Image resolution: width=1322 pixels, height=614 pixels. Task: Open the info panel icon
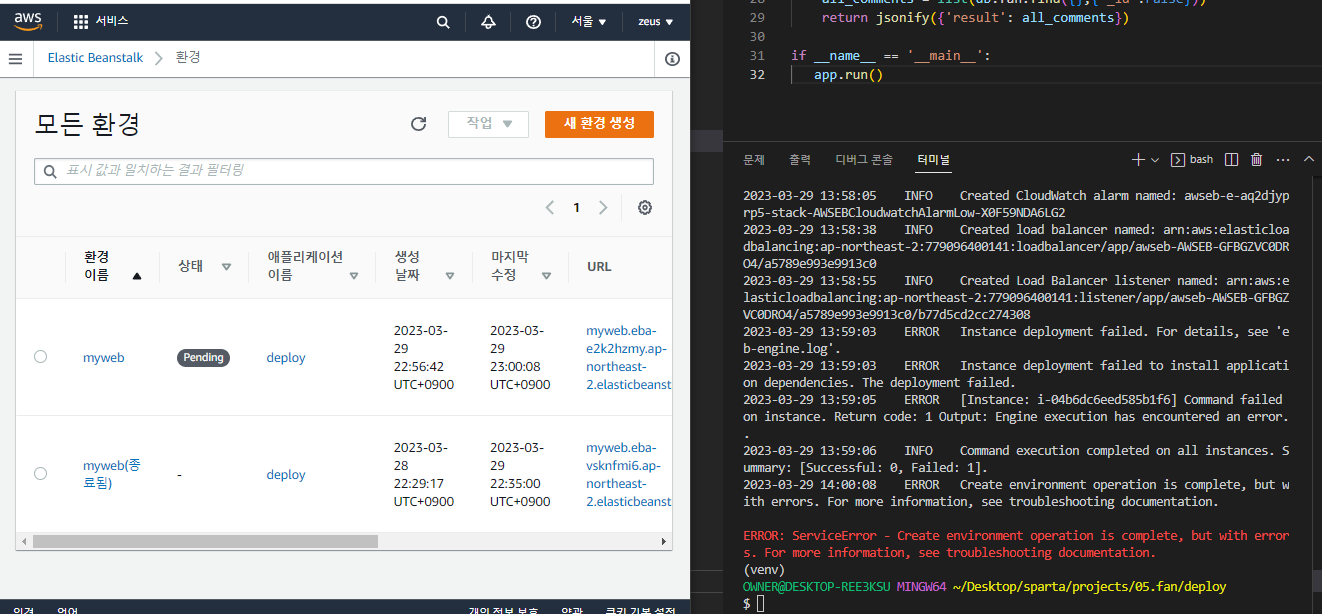673,59
